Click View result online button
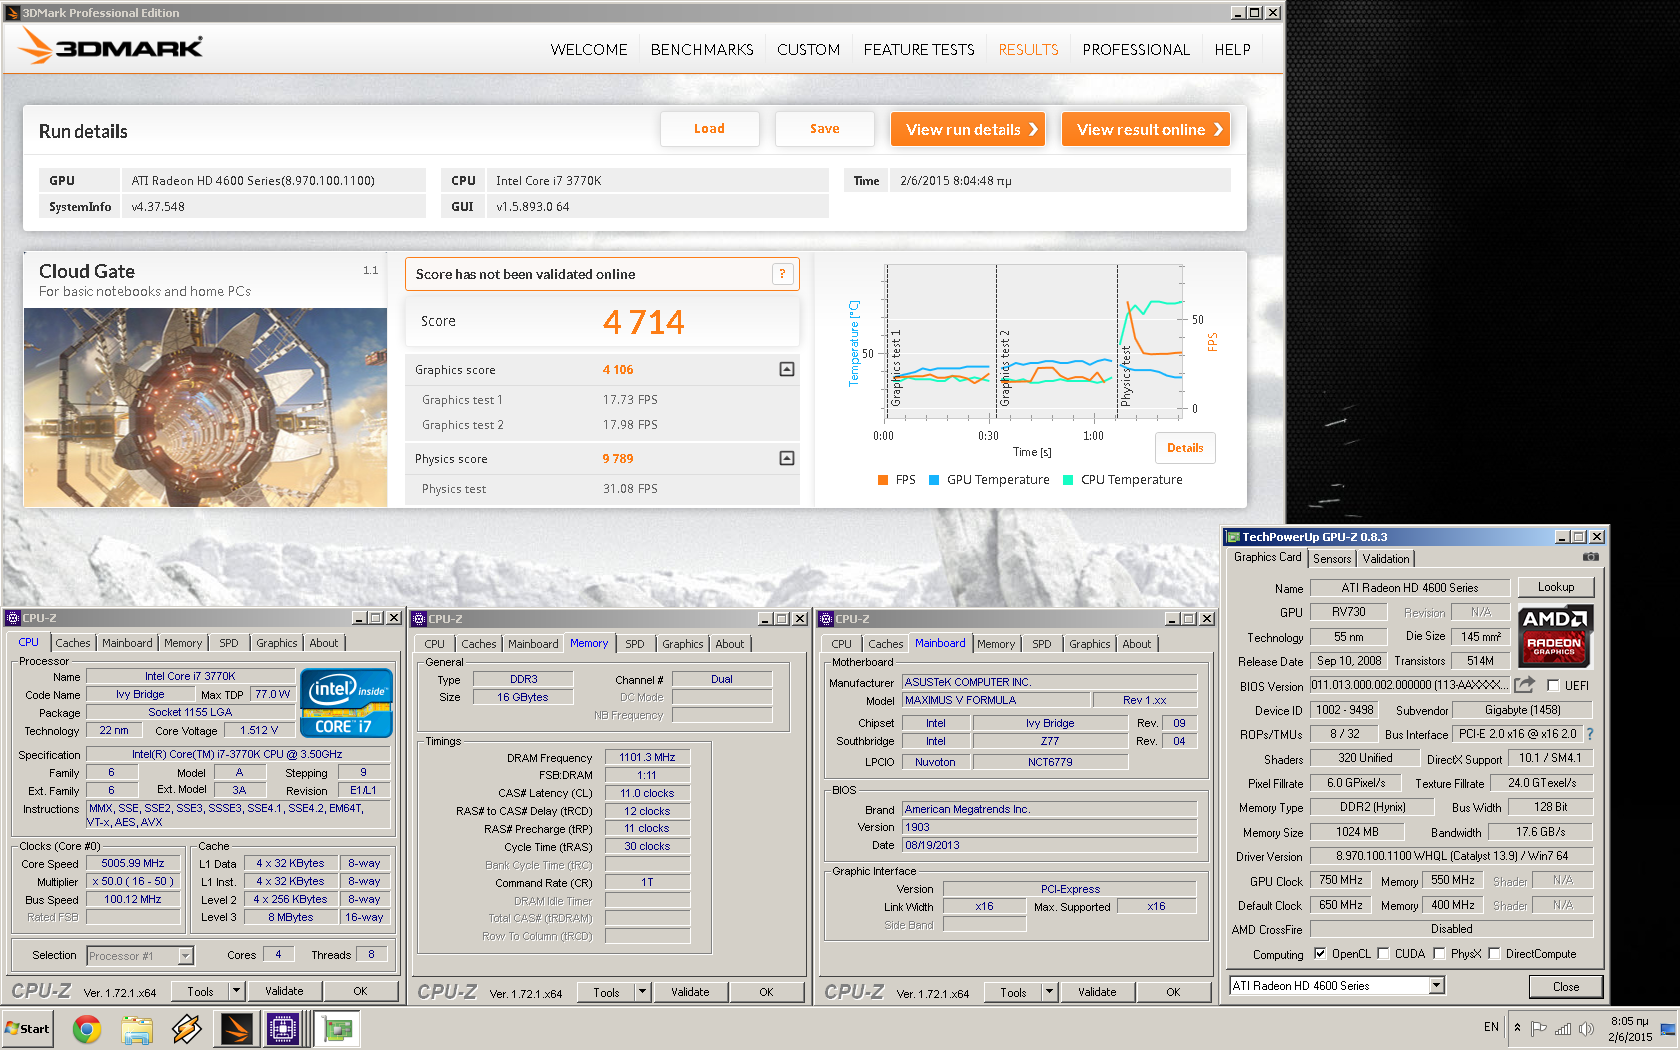The height and width of the screenshot is (1050, 1680). pos(1146,129)
